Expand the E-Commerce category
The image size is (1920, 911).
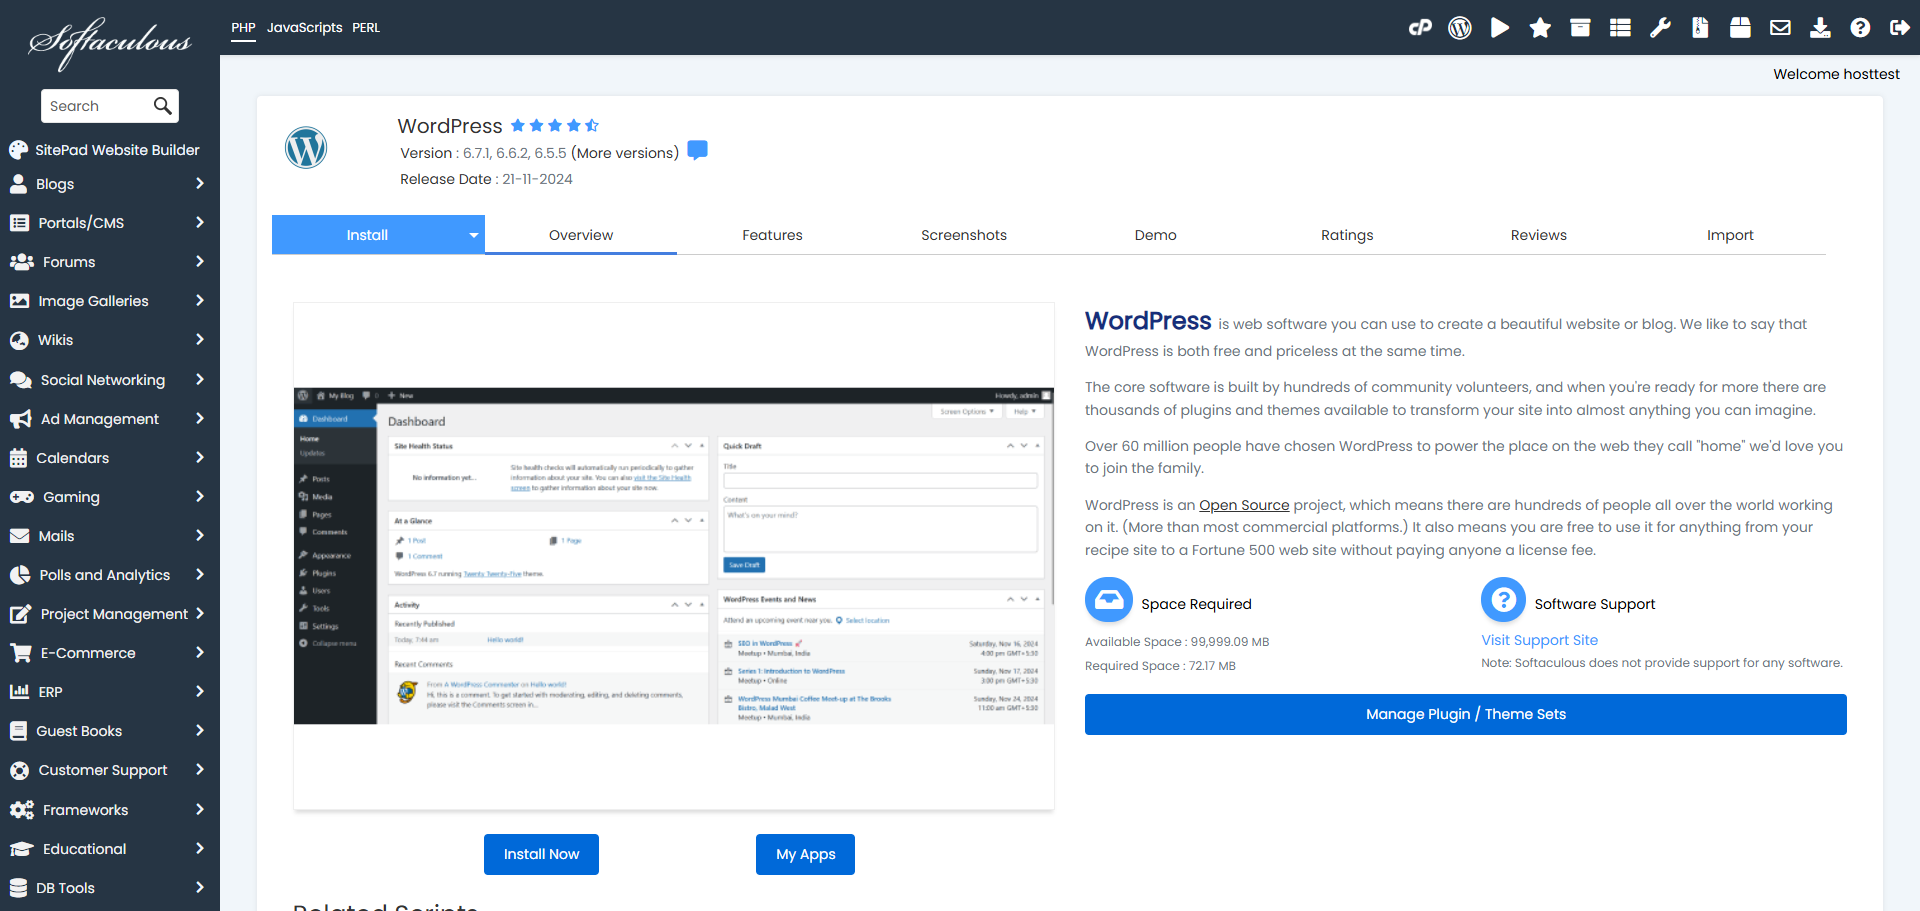(110, 653)
